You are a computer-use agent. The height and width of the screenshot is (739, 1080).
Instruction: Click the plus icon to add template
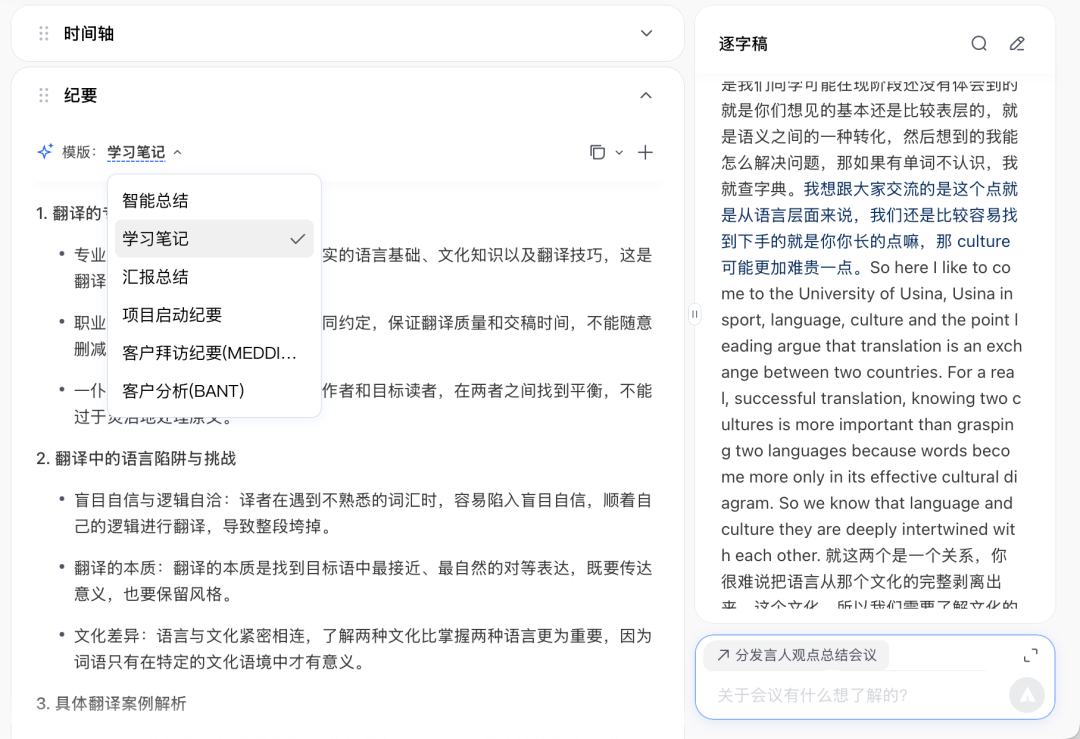click(x=645, y=152)
